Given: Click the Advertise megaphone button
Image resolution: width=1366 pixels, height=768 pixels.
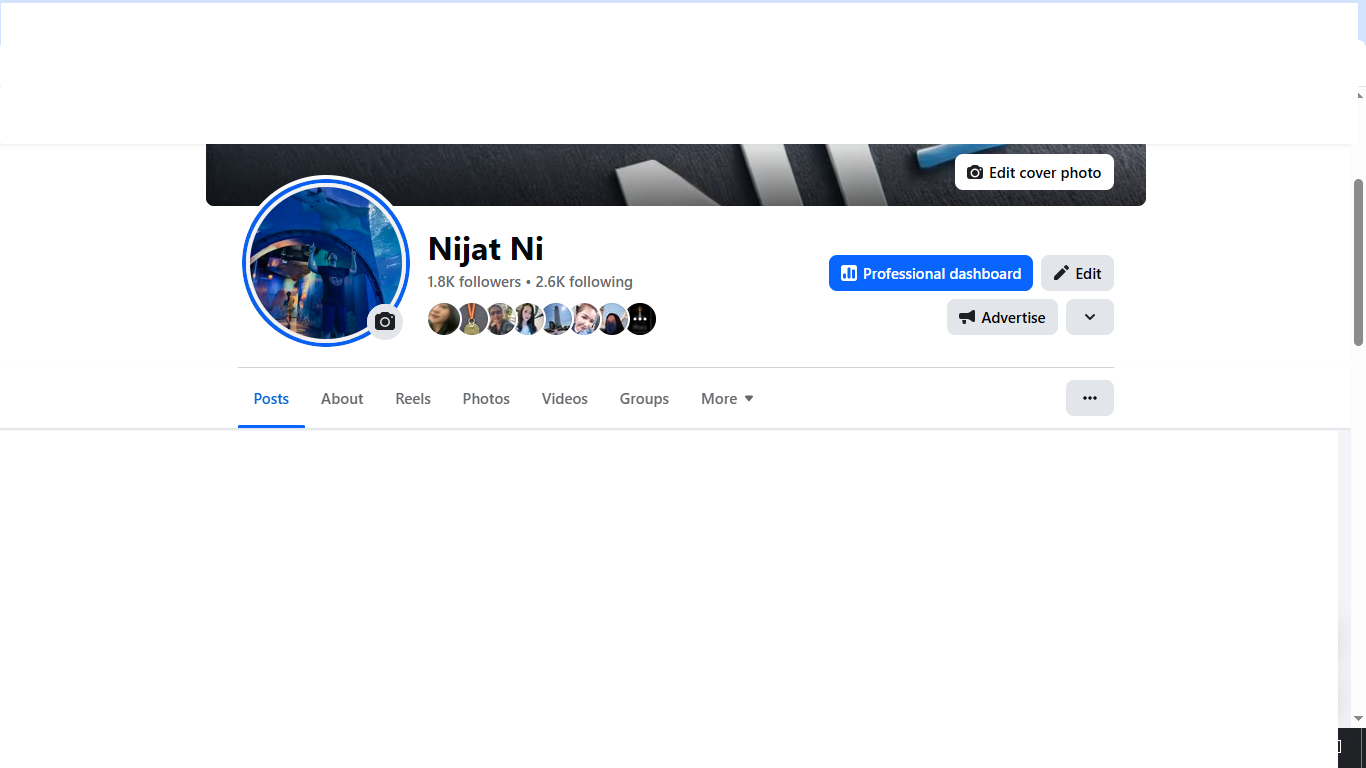Looking at the screenshot, I should [1002, 317].
